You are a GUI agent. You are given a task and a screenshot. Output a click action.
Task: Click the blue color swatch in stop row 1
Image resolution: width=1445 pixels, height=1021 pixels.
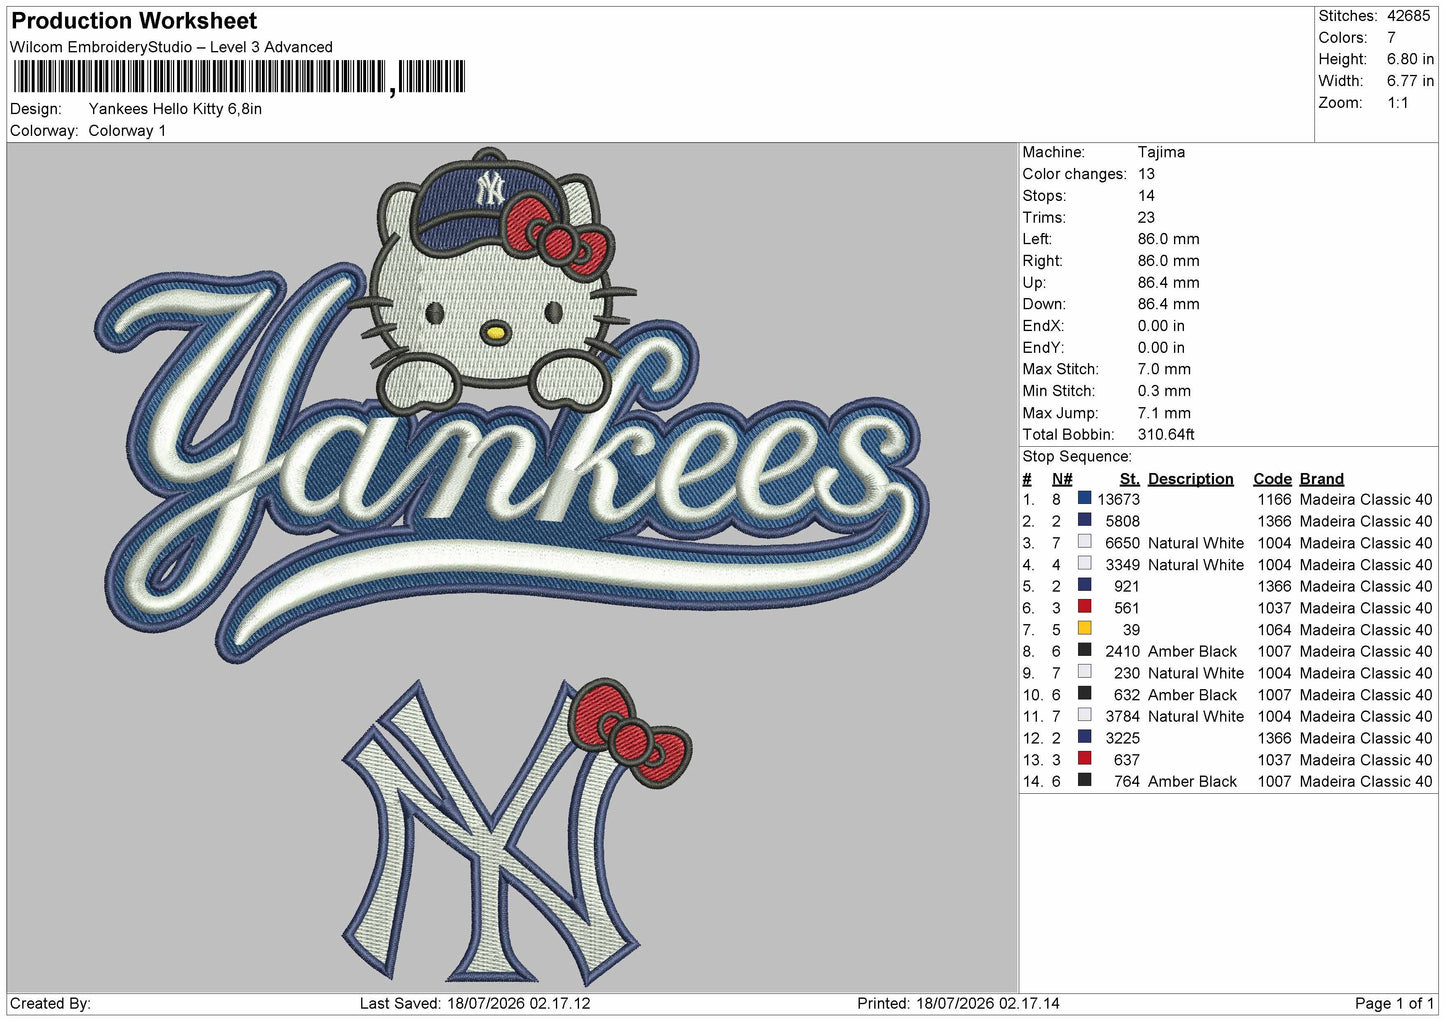tap(1084, 498)
